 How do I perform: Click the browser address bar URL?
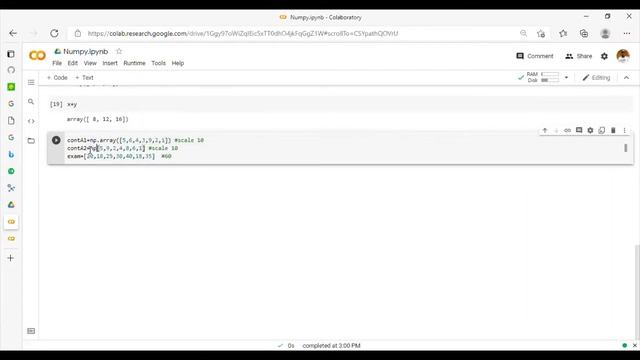pyautogui.click(x=242, y=33)
